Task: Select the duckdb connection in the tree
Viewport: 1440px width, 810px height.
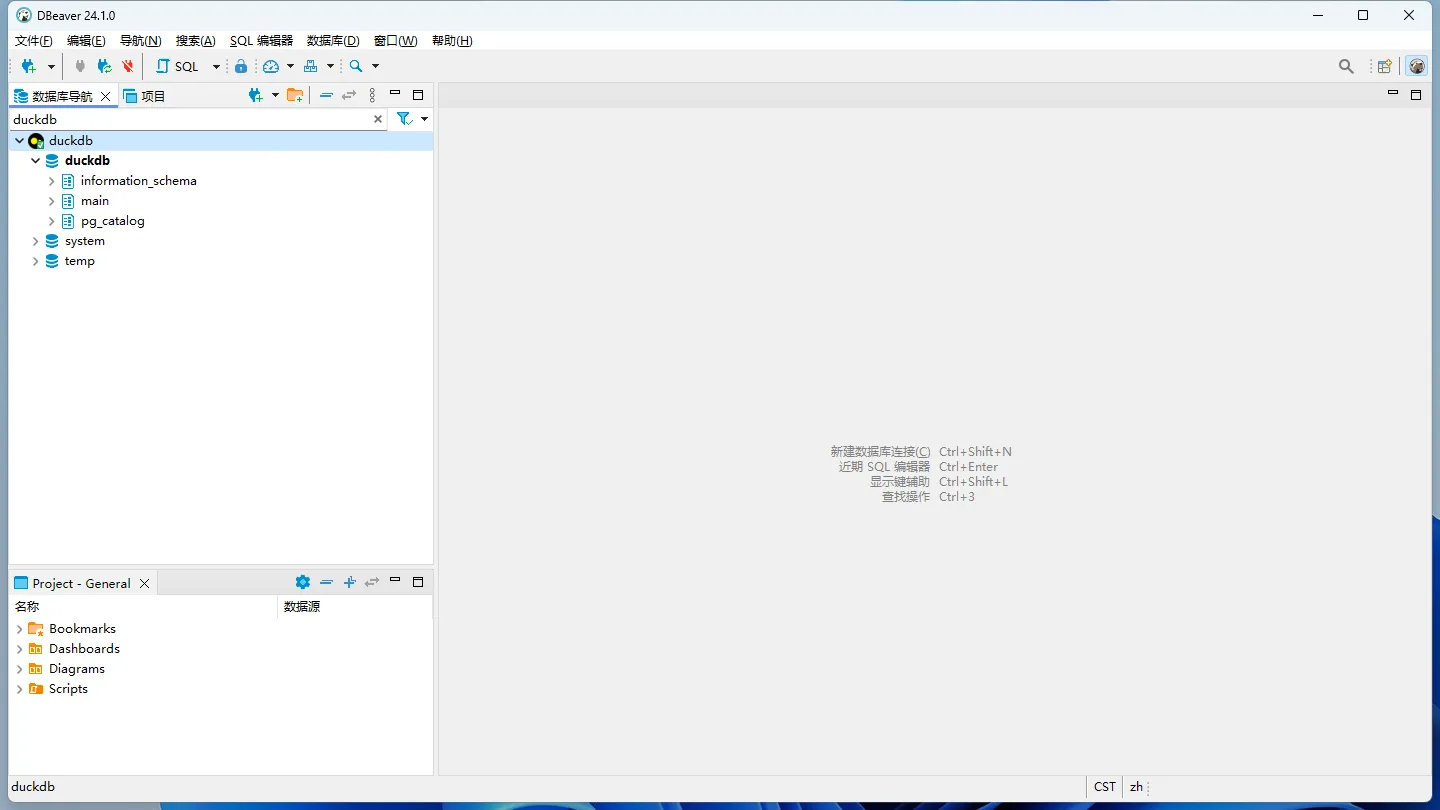Action: (71, 141)
